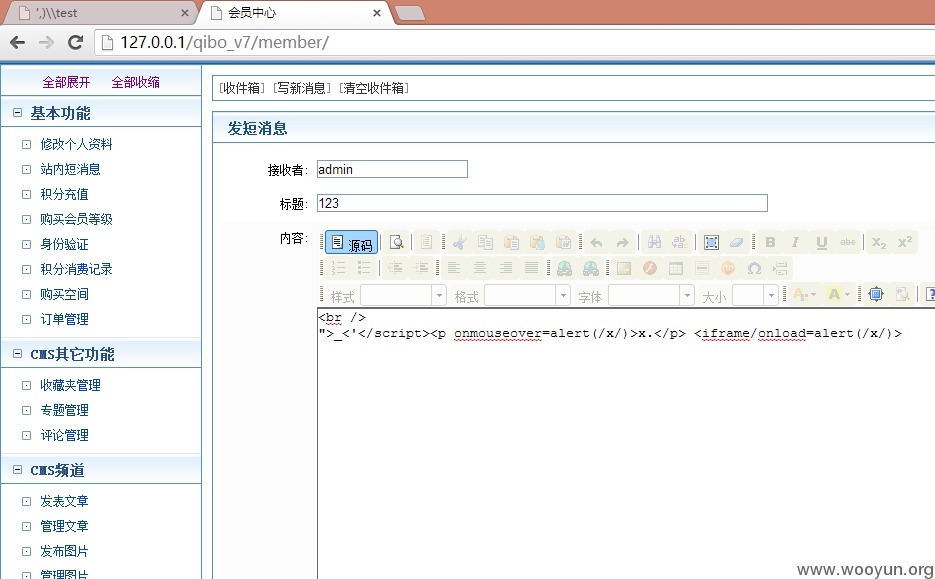
Task: Click 清空收件箱 to empty inbox
Action: 374,88
